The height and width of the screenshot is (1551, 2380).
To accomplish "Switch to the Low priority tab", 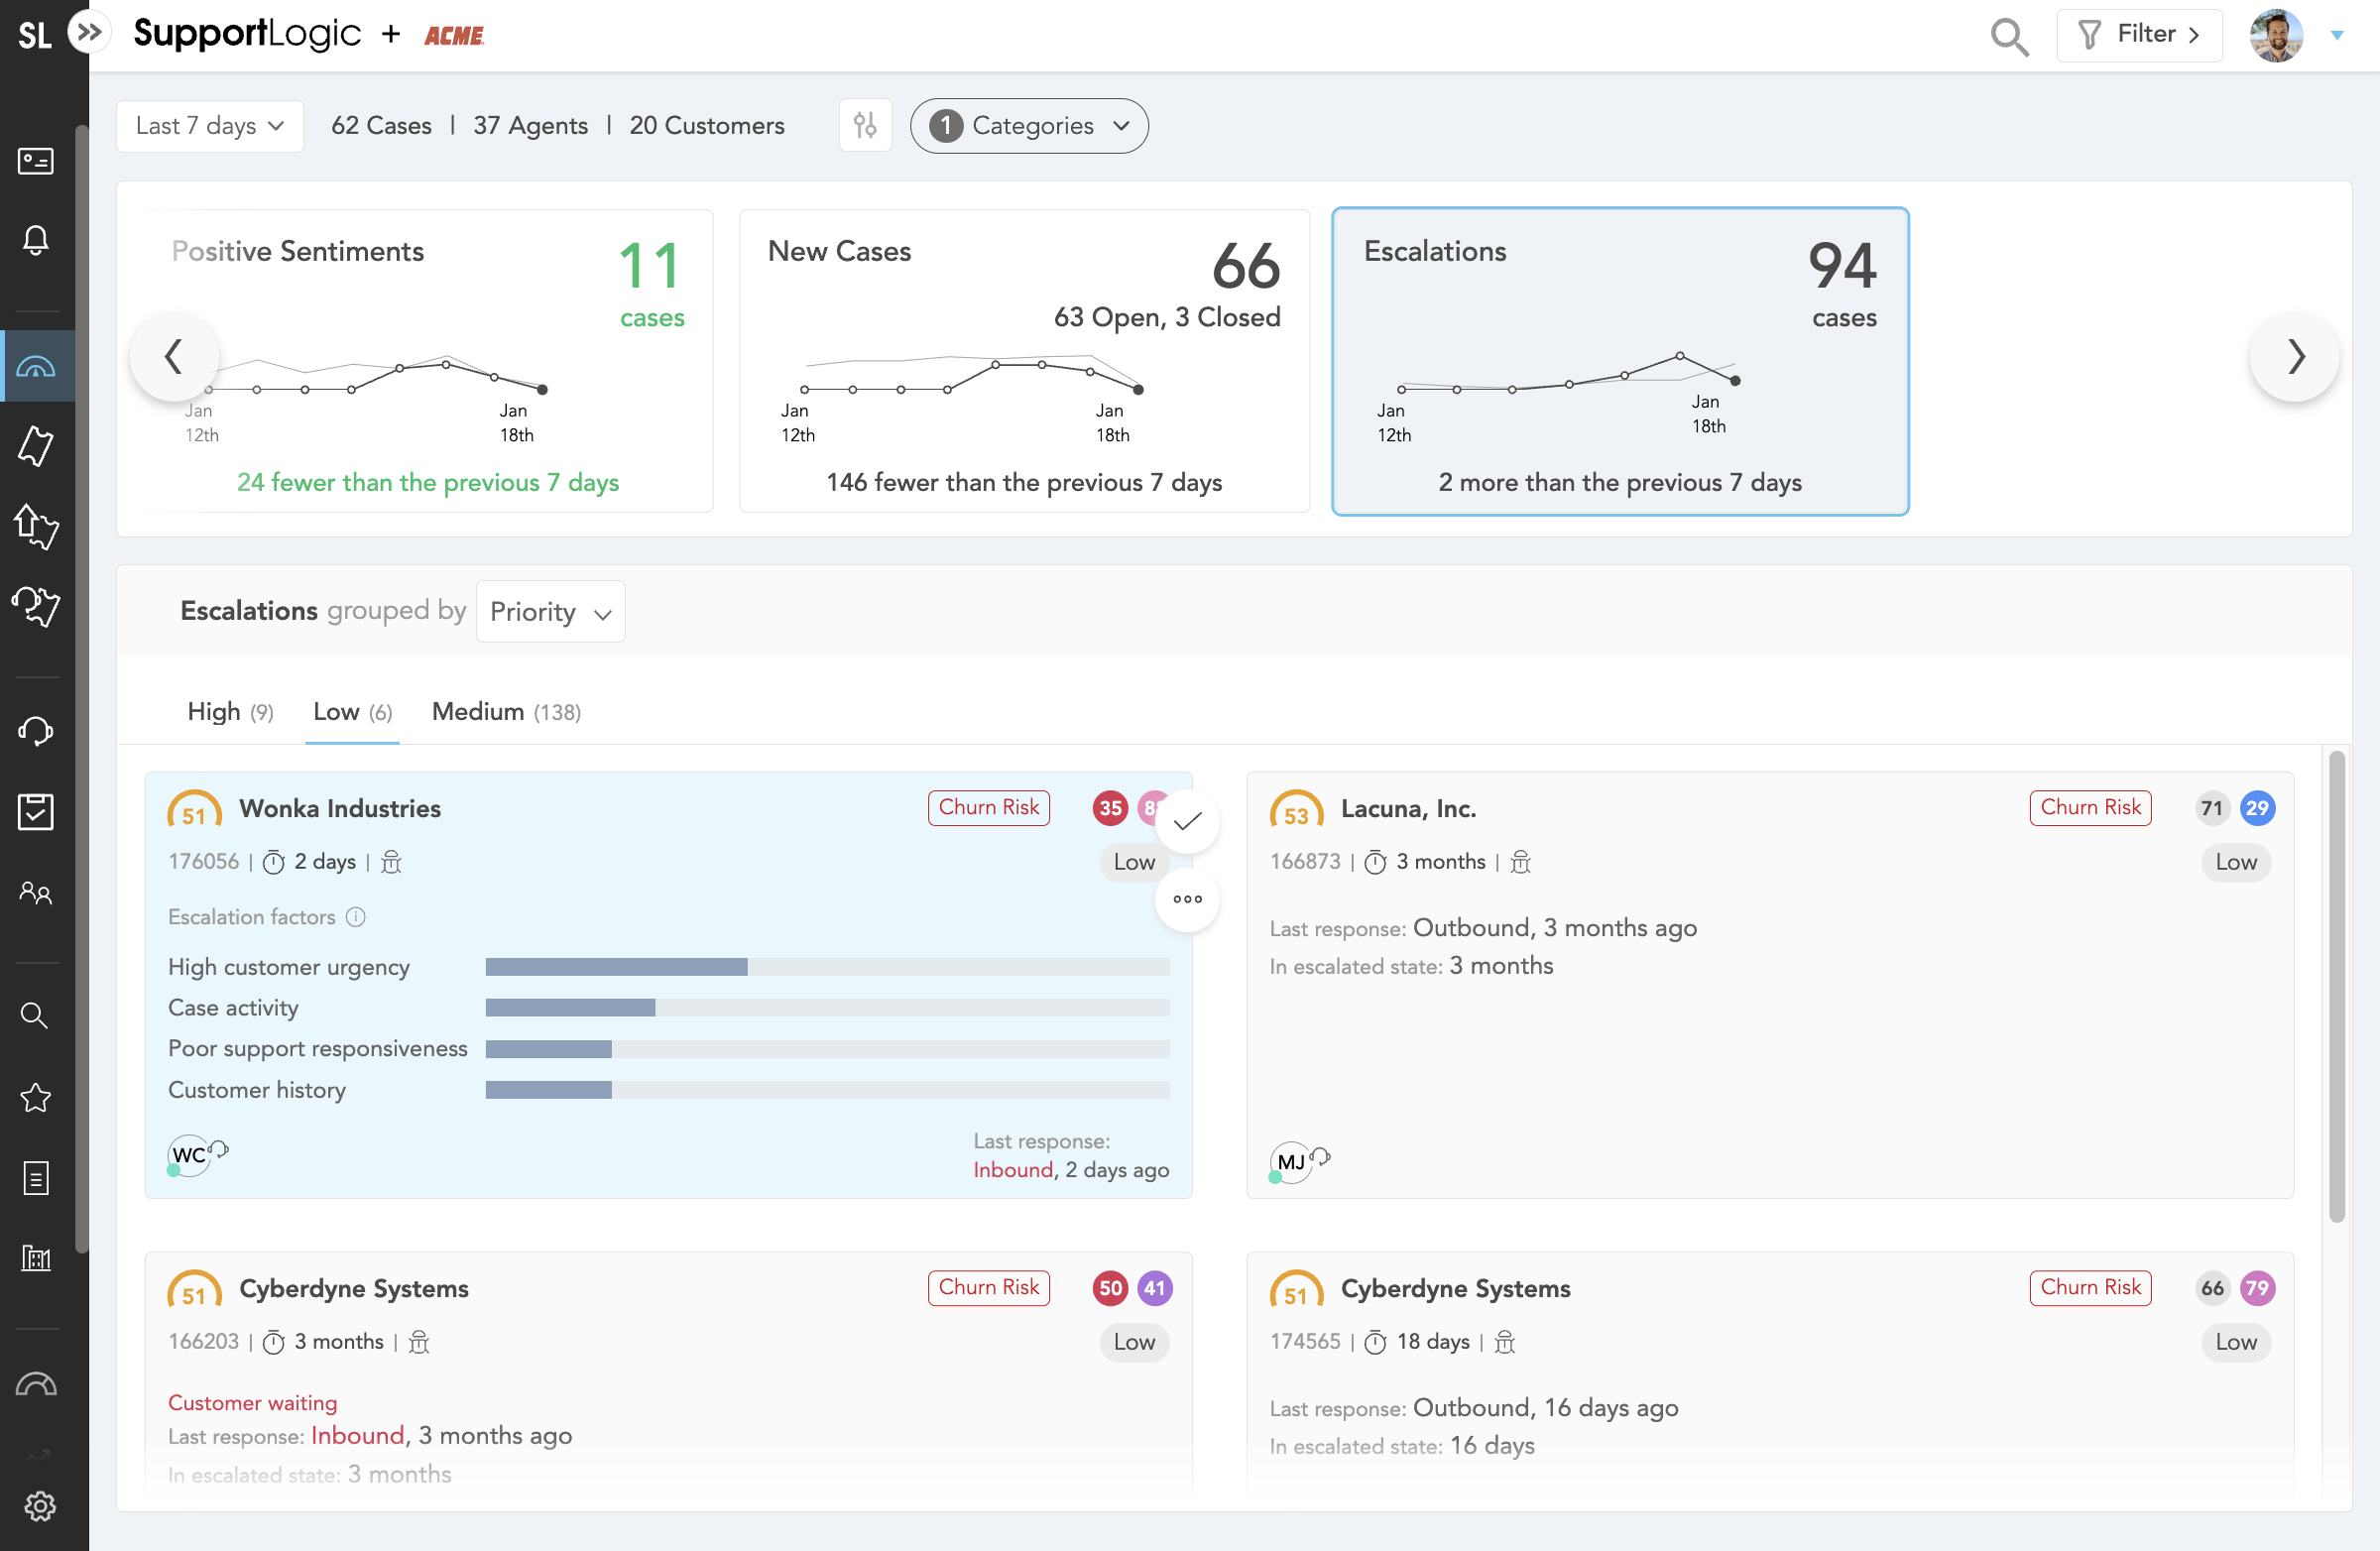I will pyautogui.click(x=352, y=711).
